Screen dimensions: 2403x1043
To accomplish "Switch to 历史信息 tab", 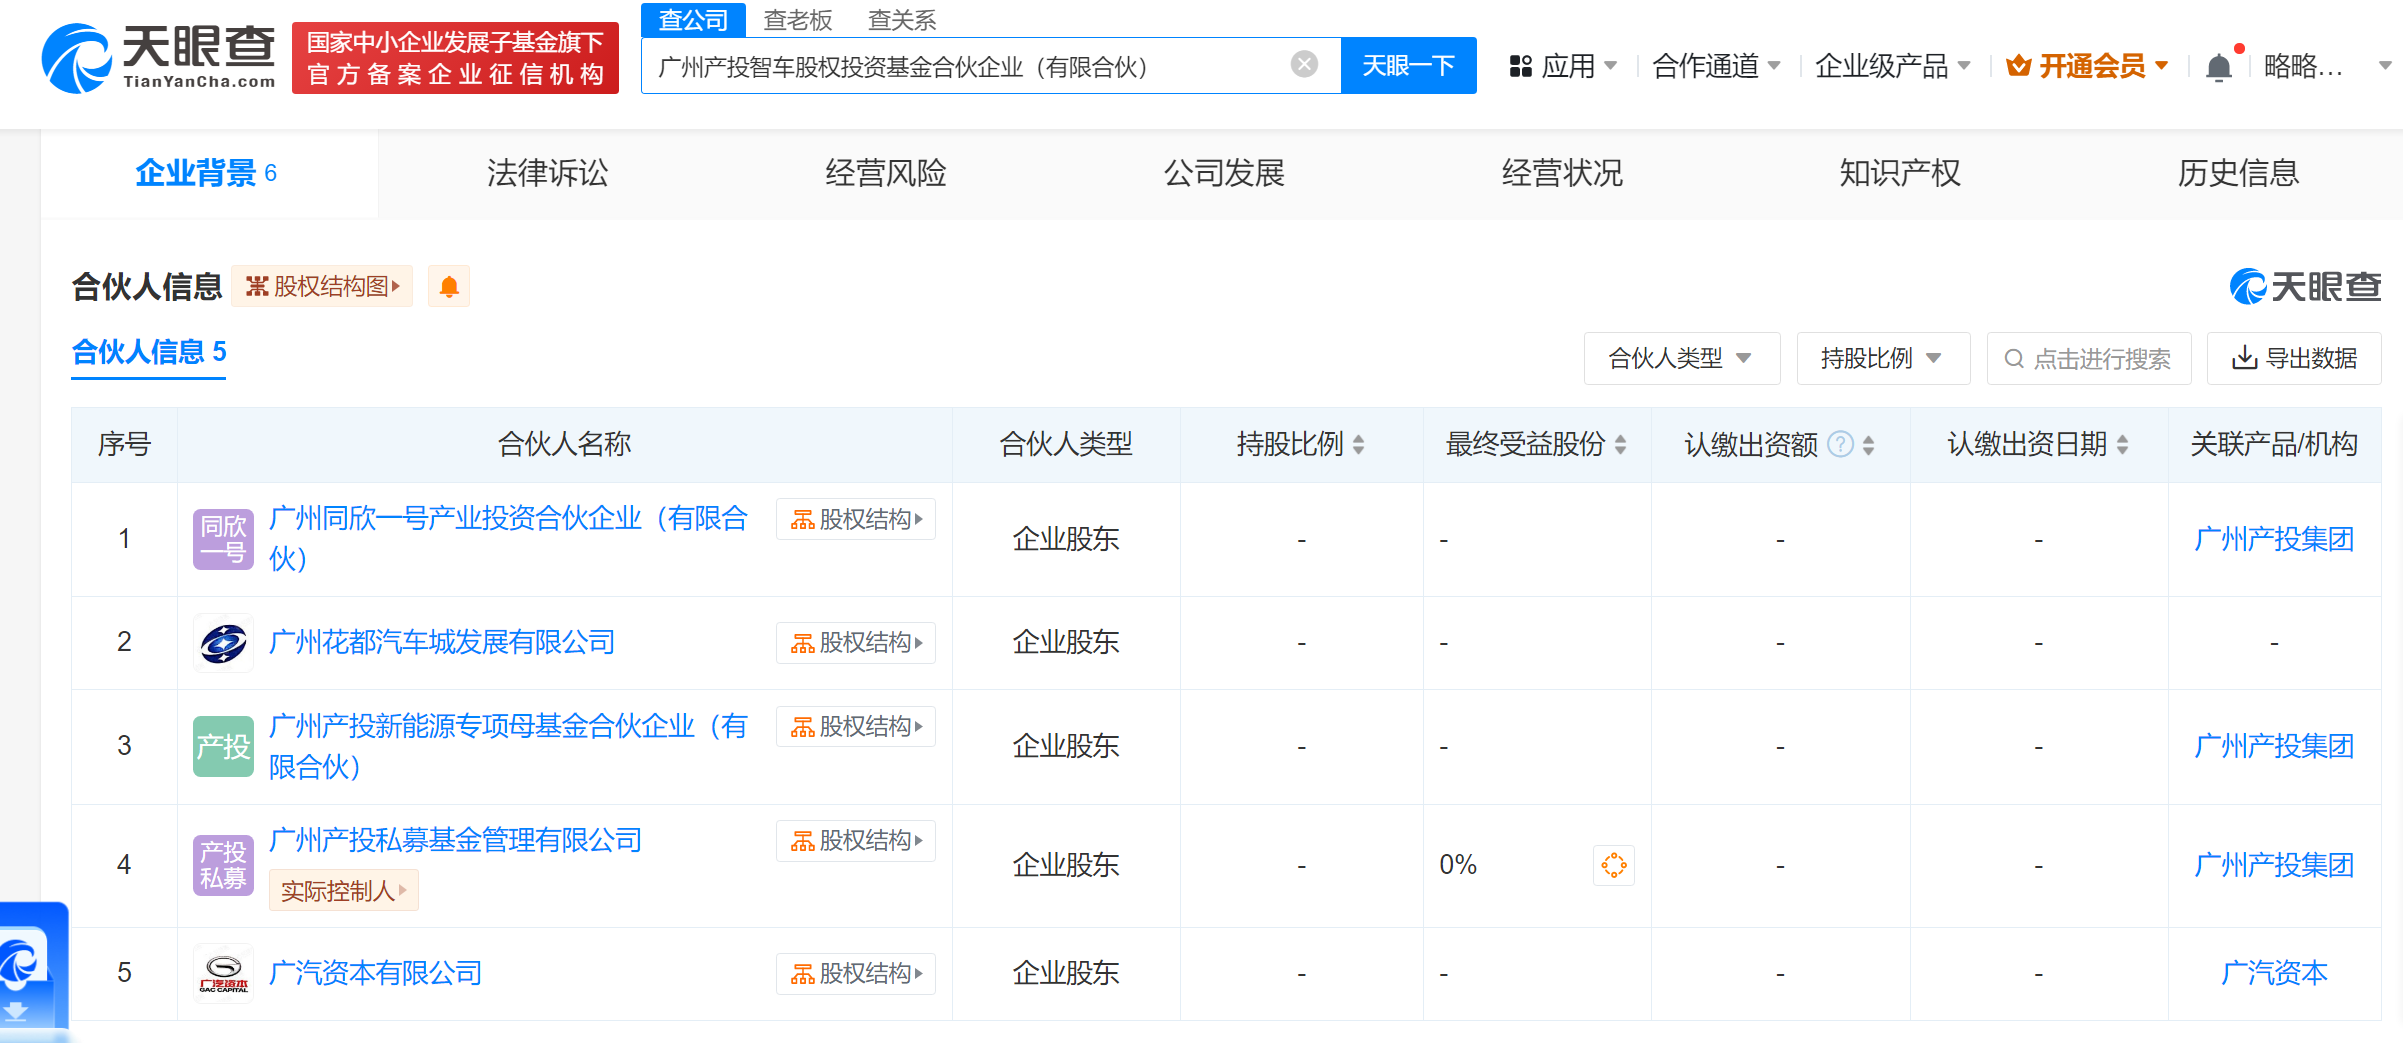I will (x=2238, y=173).
